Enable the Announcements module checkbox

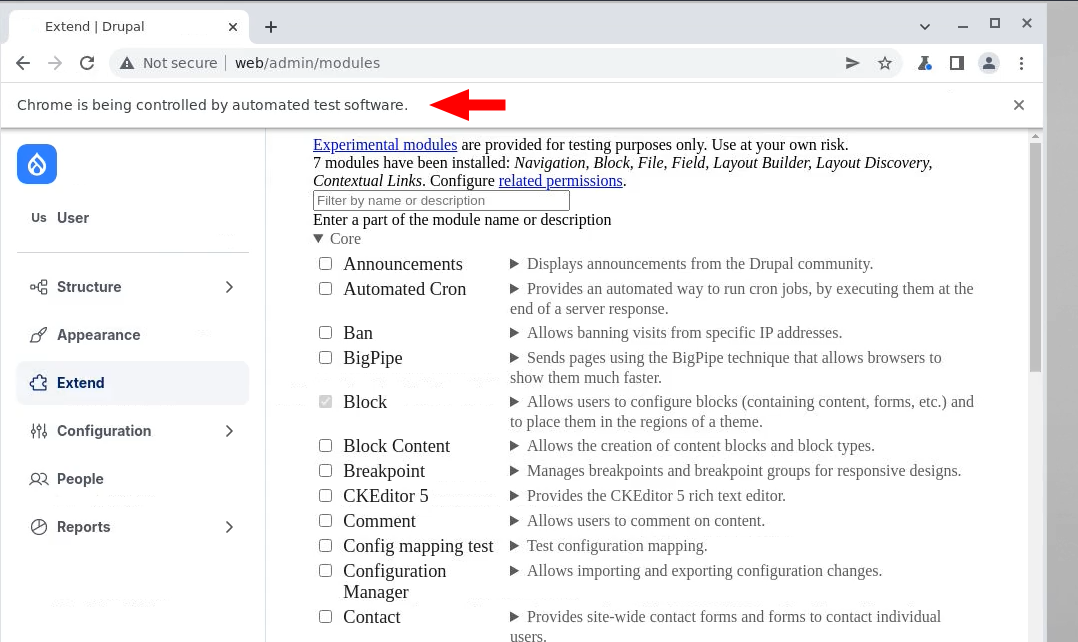tap(325, 264)
